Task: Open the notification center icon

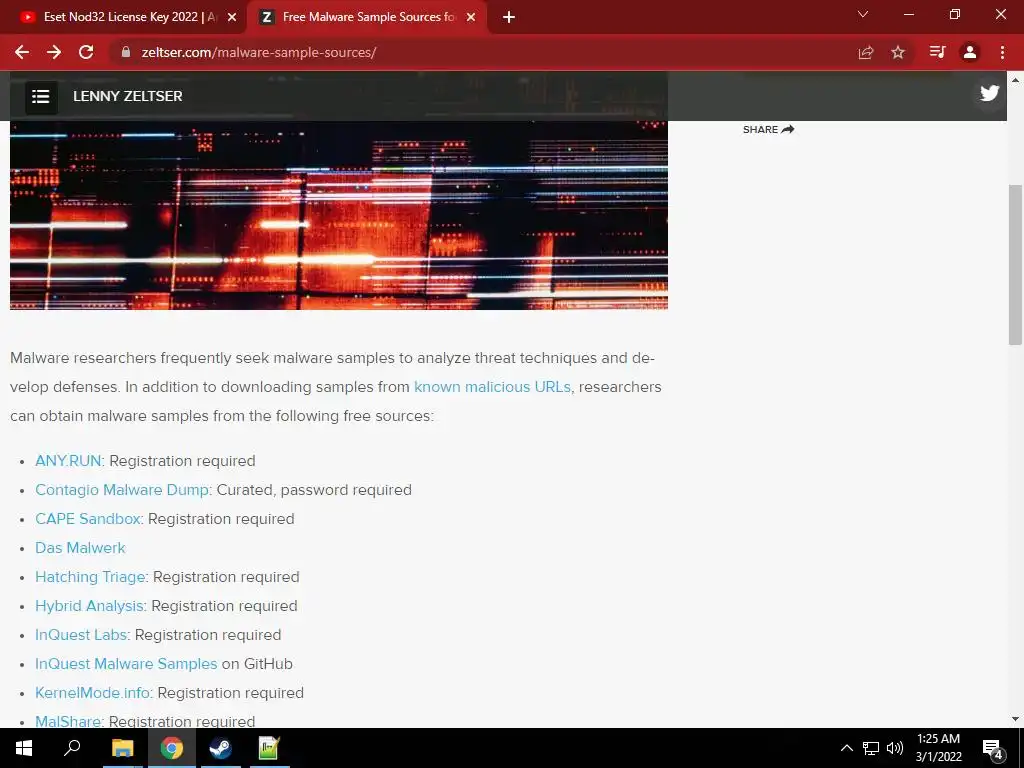Action: [x=993, y=748]
